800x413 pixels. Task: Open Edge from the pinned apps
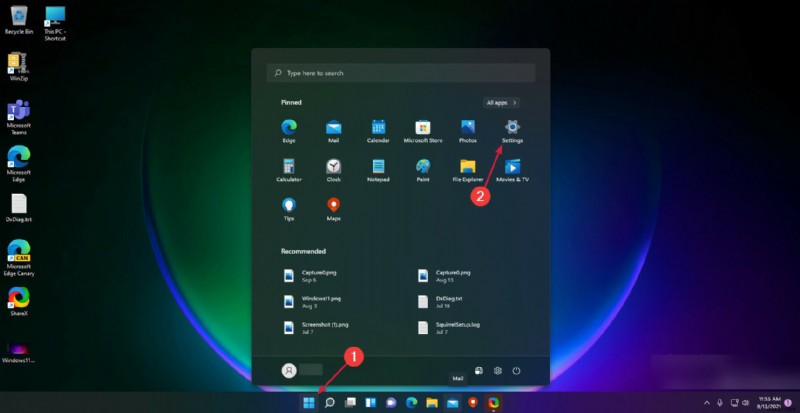tap(289, 131)
